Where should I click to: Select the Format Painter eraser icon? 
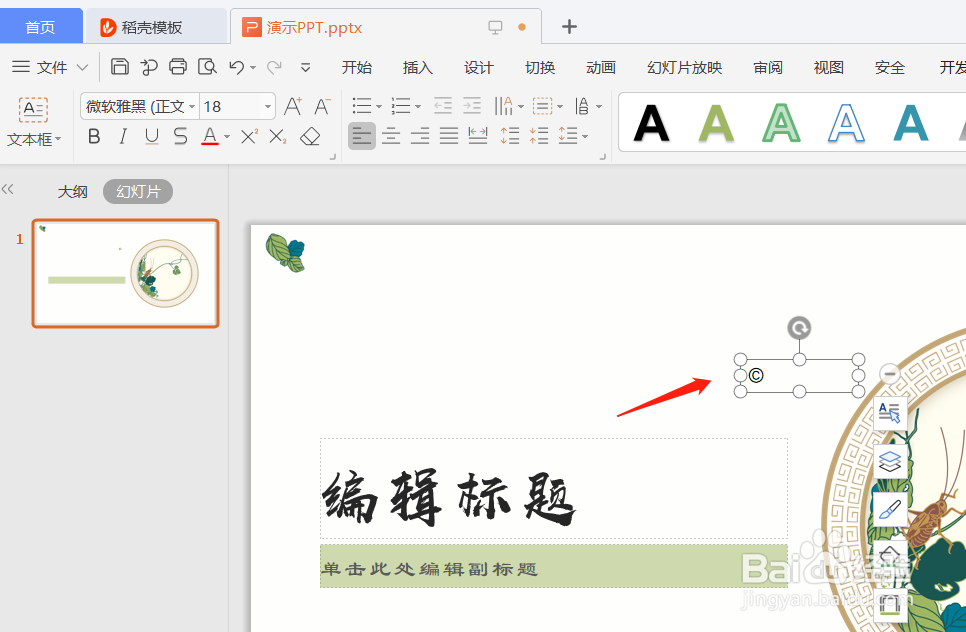310,136
